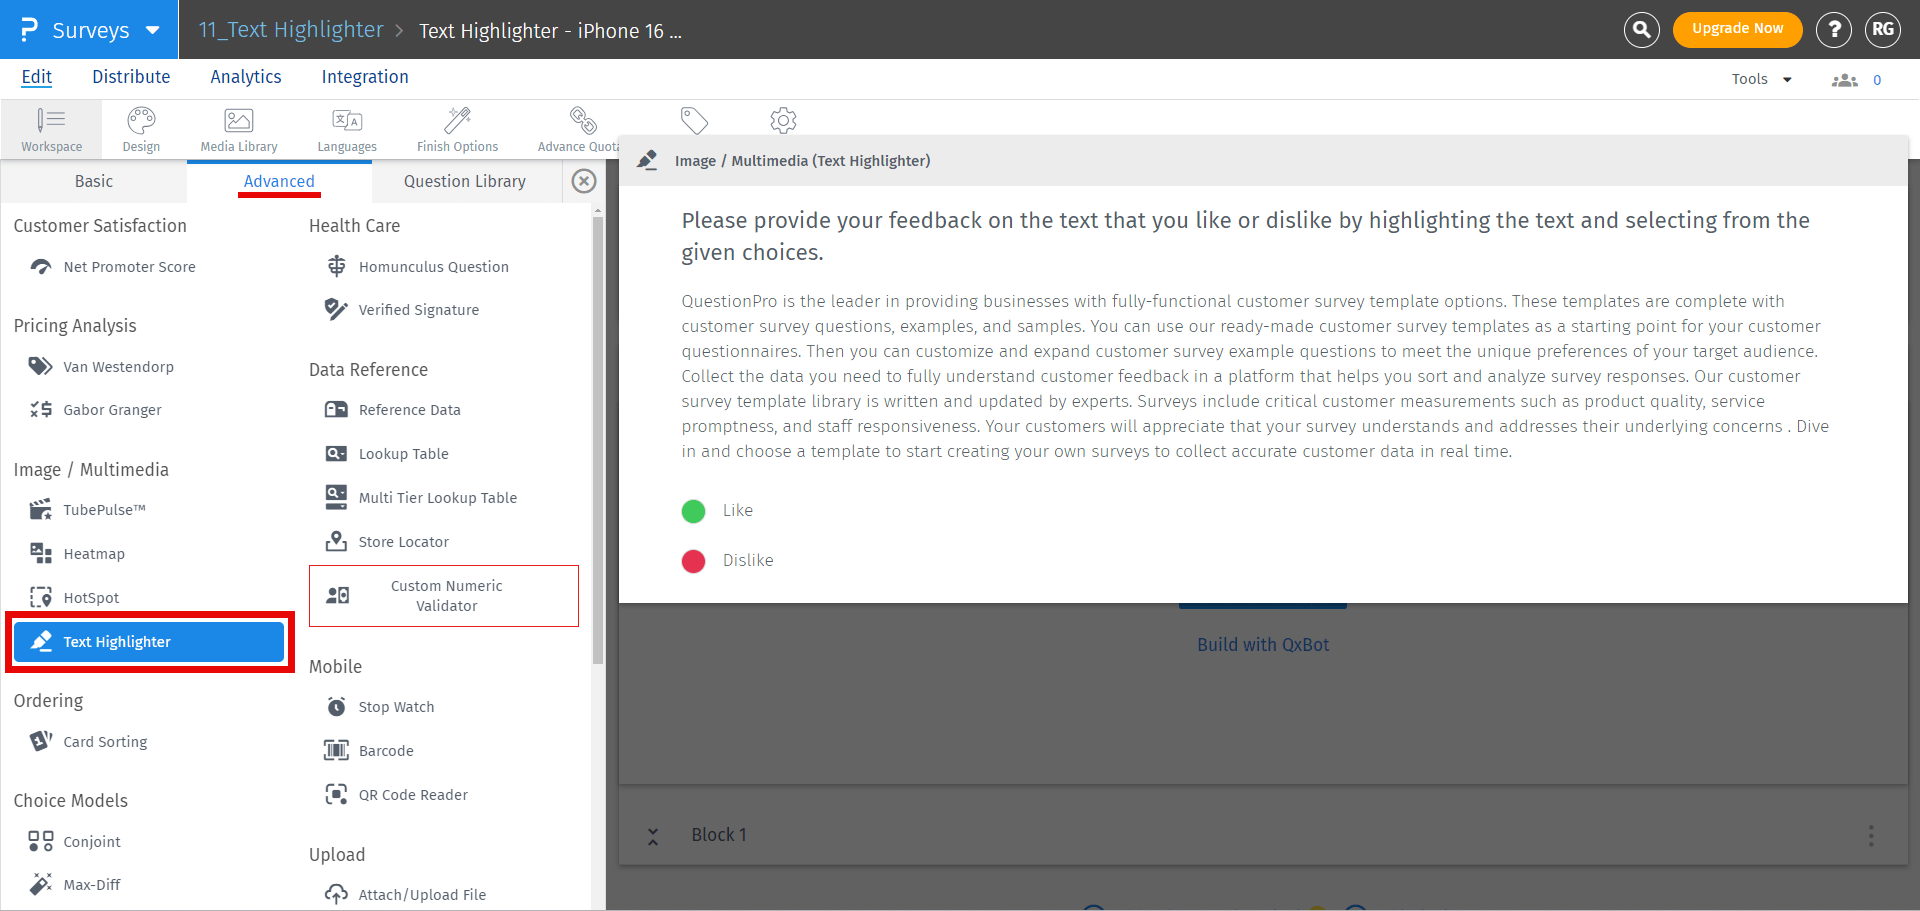Open the RG user profile avatar

pos(1883,30)
